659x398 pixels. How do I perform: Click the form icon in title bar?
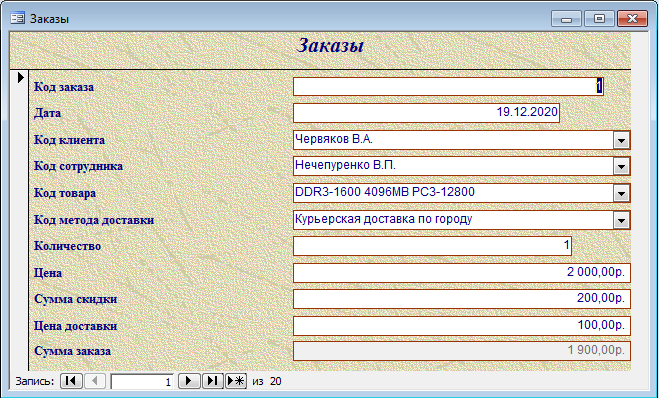click(x=17, y=18)
